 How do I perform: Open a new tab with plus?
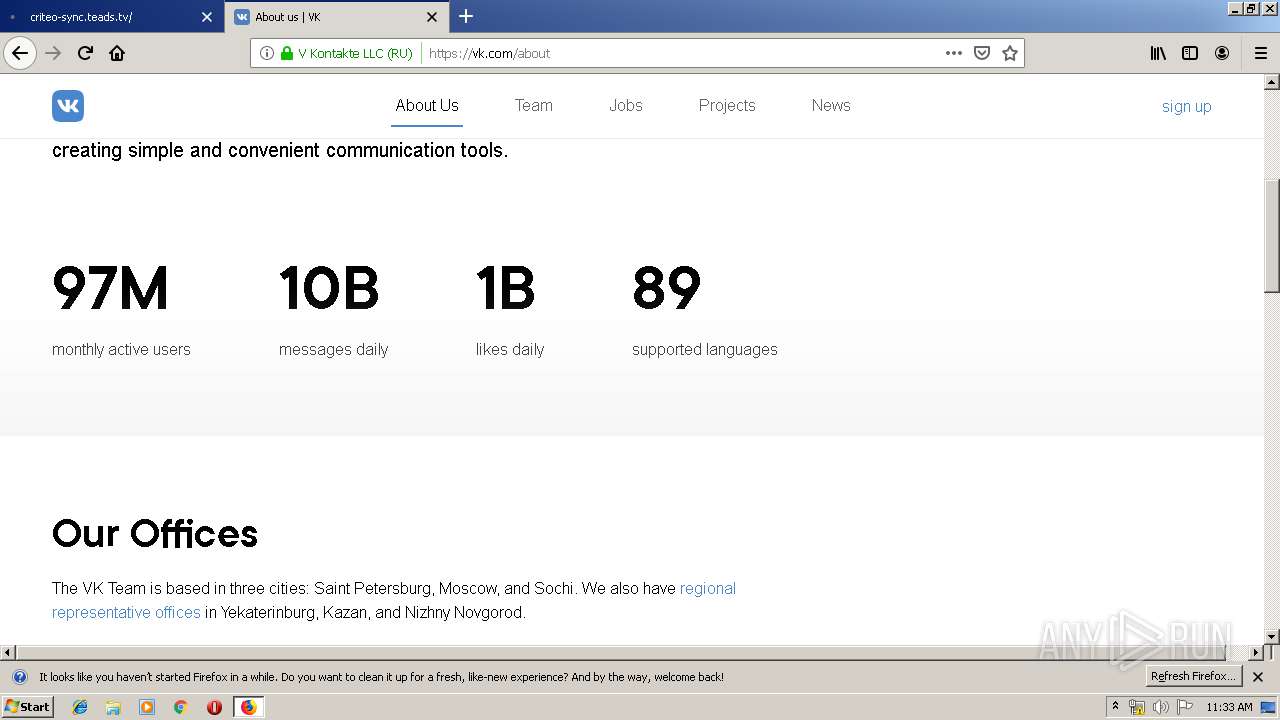[466, 16]
